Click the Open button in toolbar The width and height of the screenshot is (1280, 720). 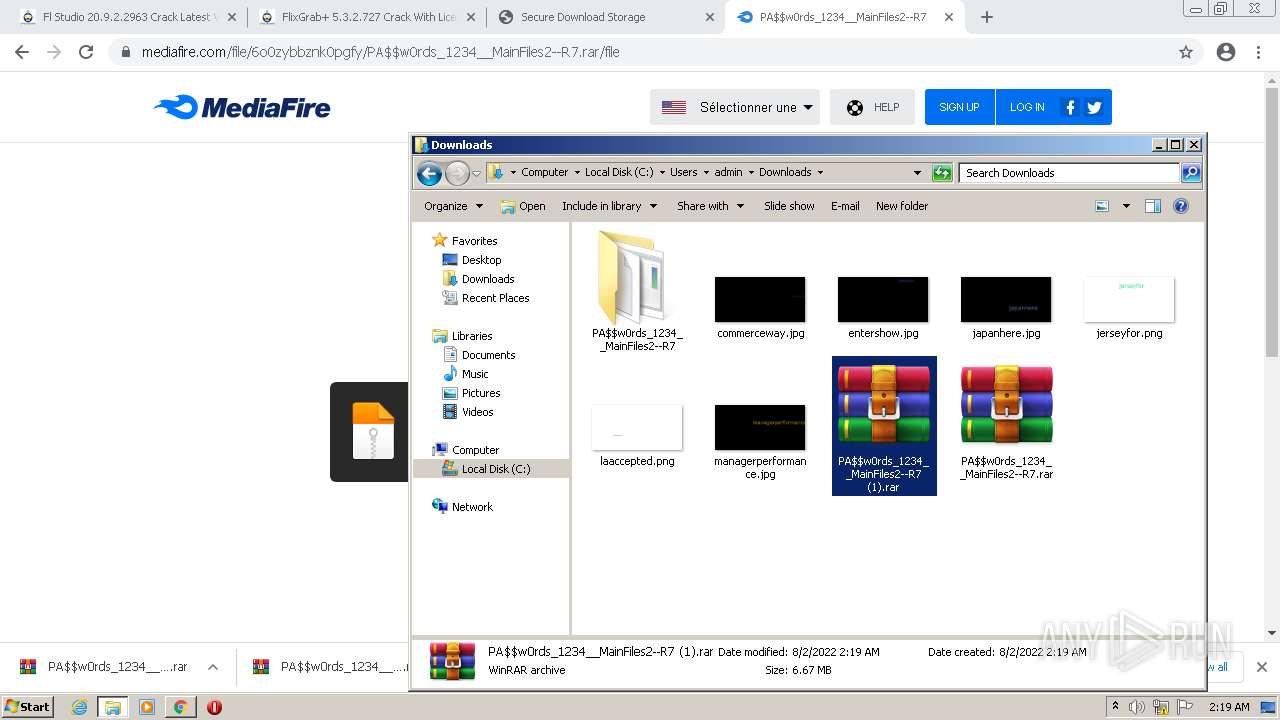[523, 206]
